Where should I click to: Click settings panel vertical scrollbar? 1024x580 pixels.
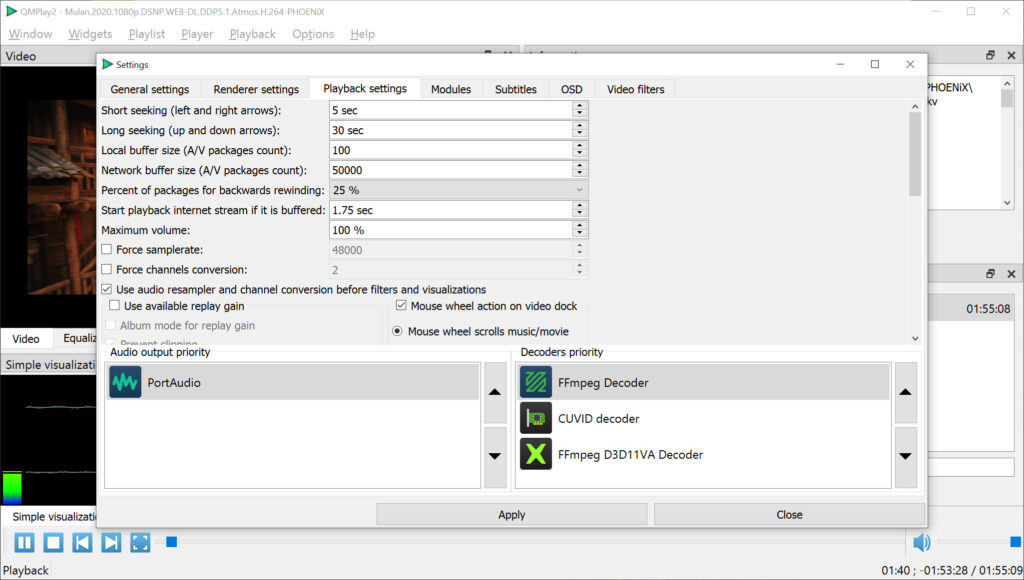(914, 154)
